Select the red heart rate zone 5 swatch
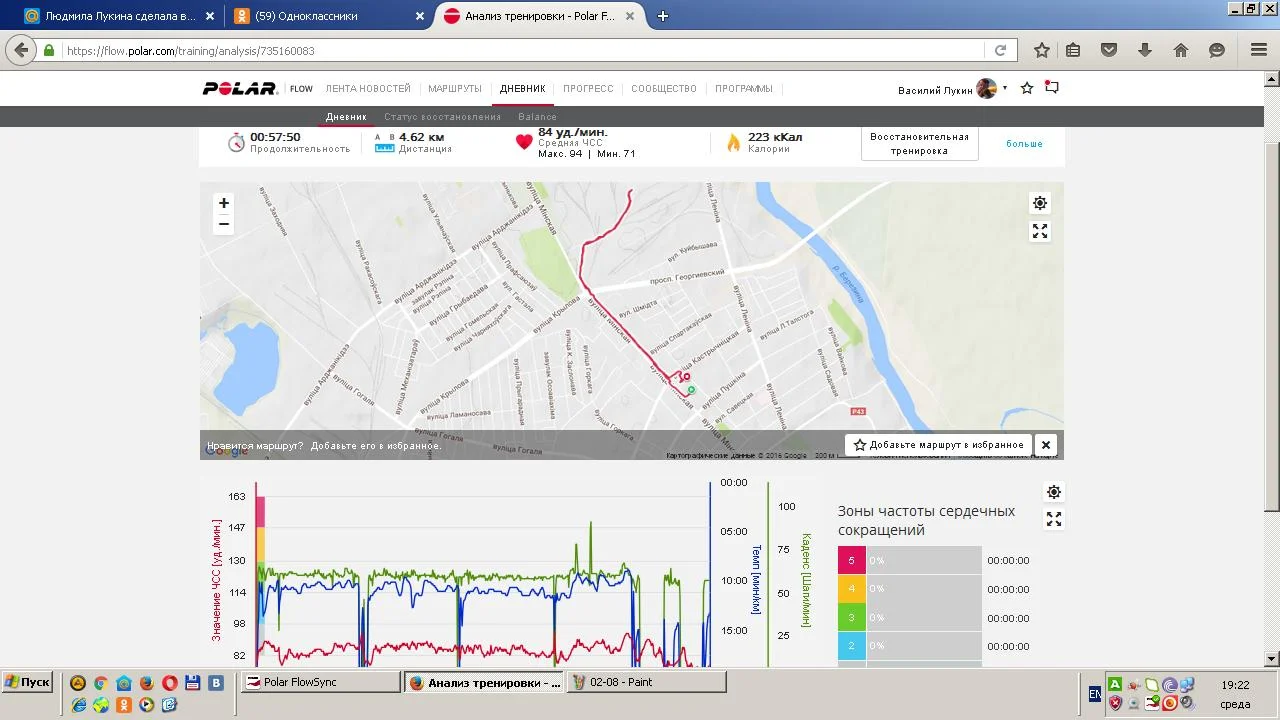Screen dimensions: 1280x720 (x=851, y=560)
